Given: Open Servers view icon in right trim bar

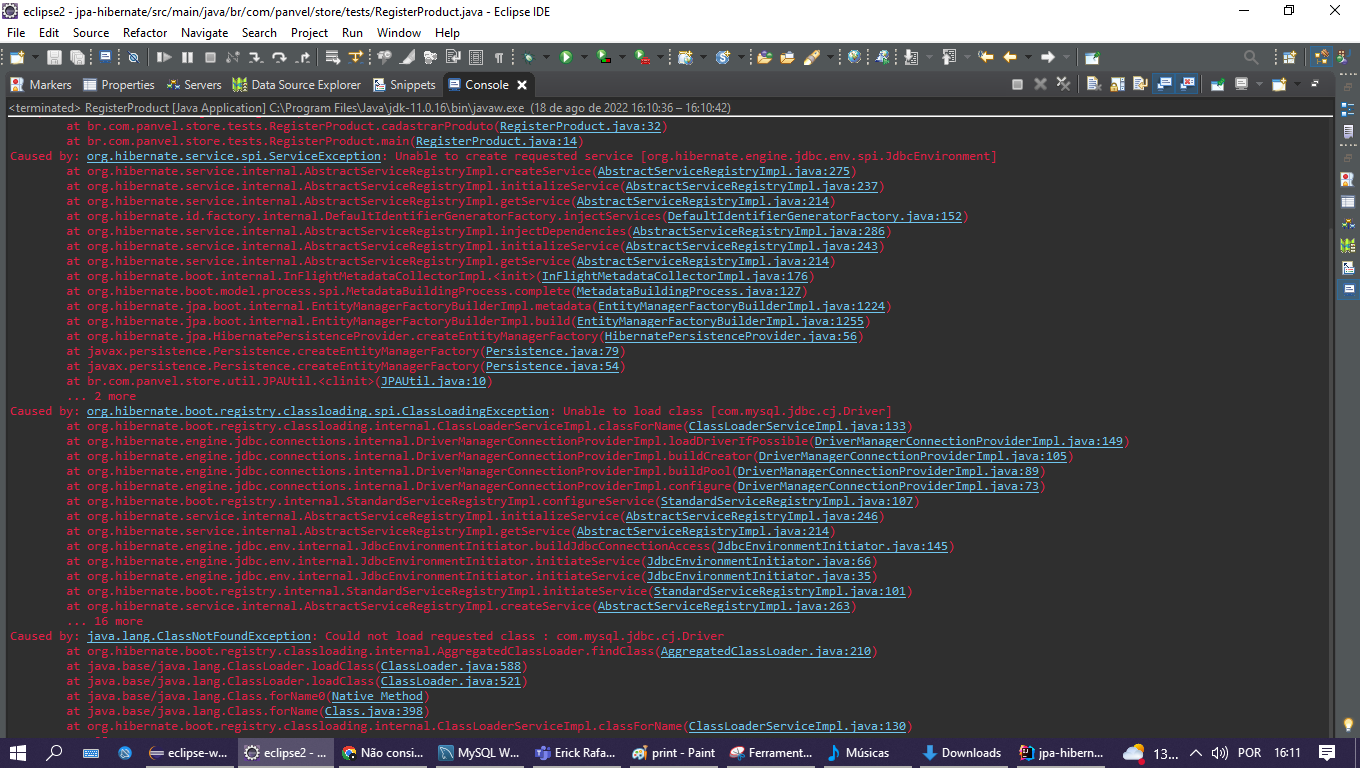Looking at the screenshot, I should click(1348, 223).
